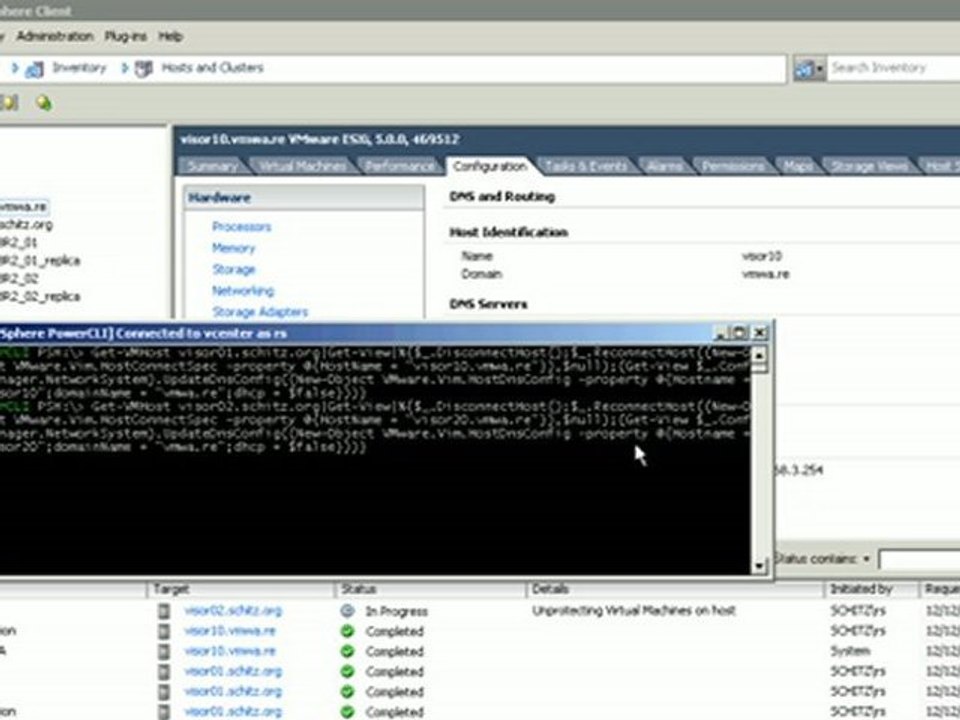Screen dimensions: 960x720
Task: Click the first visor01.schitz.org target link
Action: pyautogui.click(x=233, y=671)
